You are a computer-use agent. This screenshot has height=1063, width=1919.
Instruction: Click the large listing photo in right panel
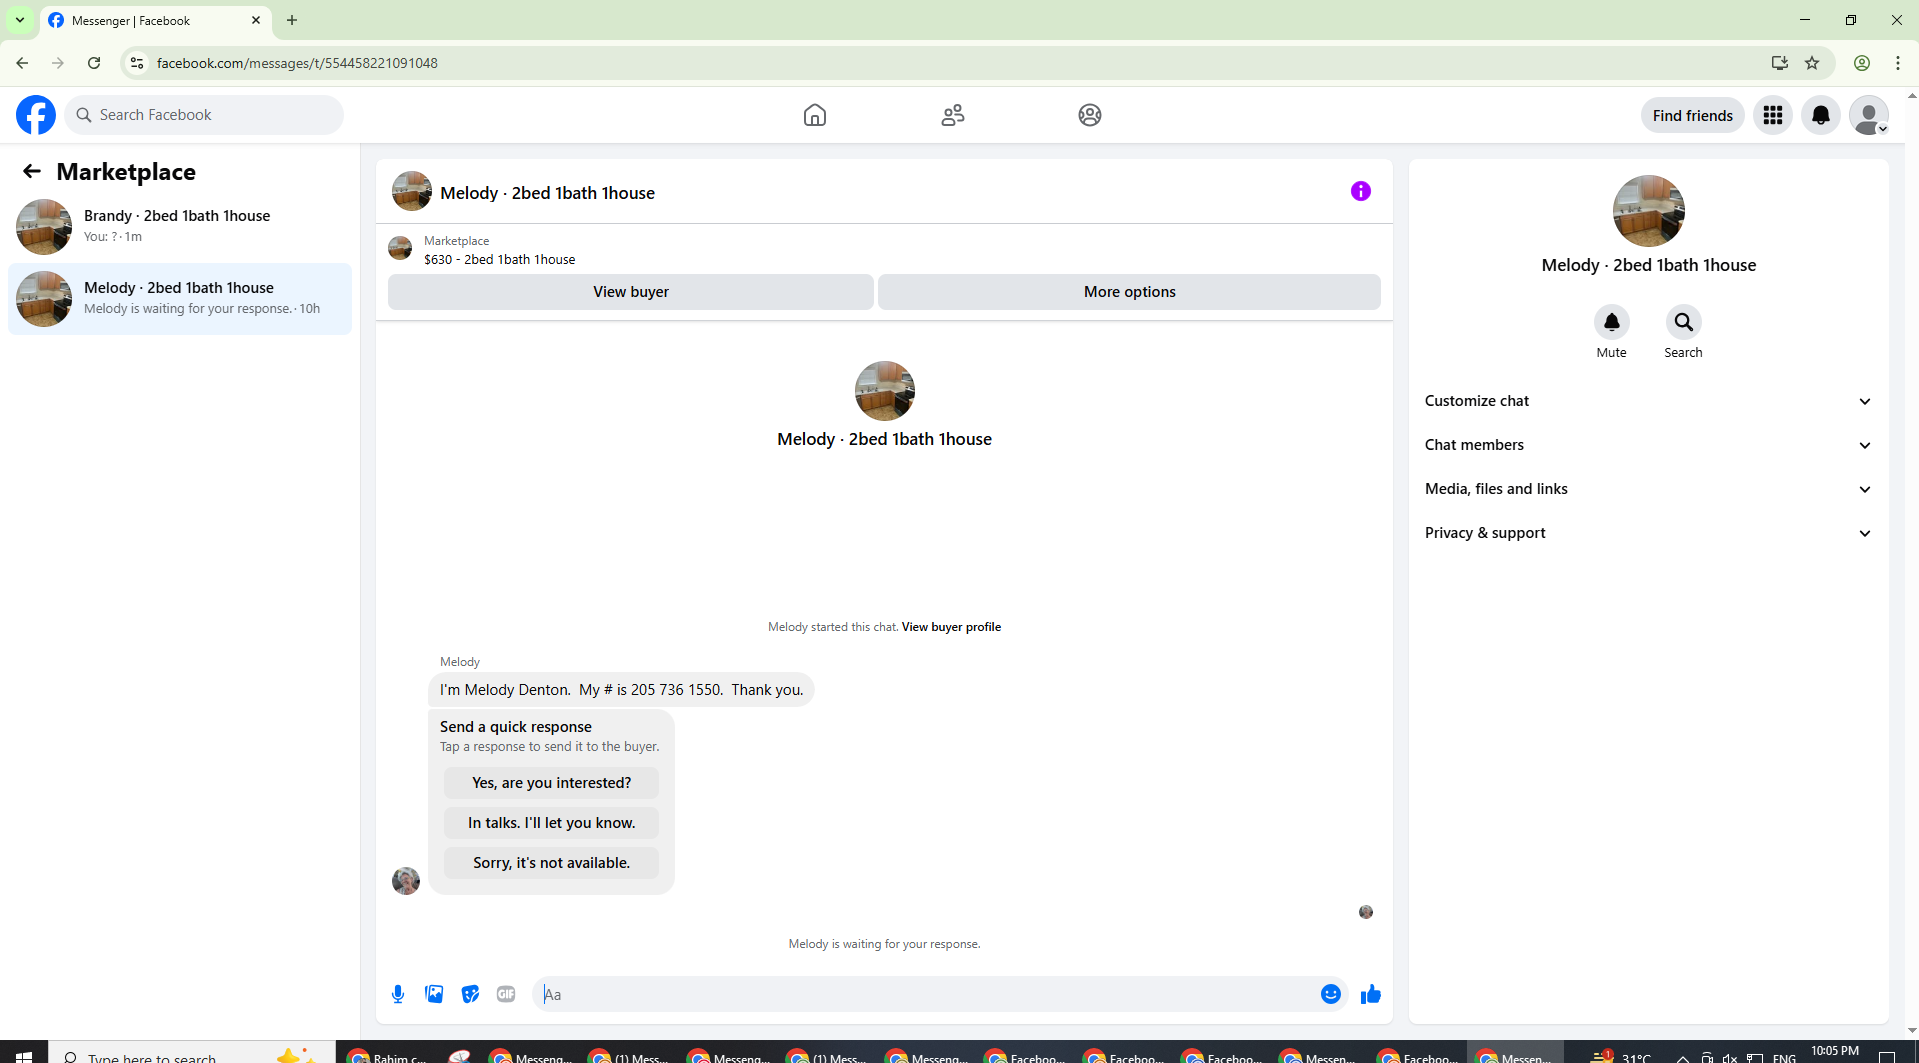point(1649,211)
